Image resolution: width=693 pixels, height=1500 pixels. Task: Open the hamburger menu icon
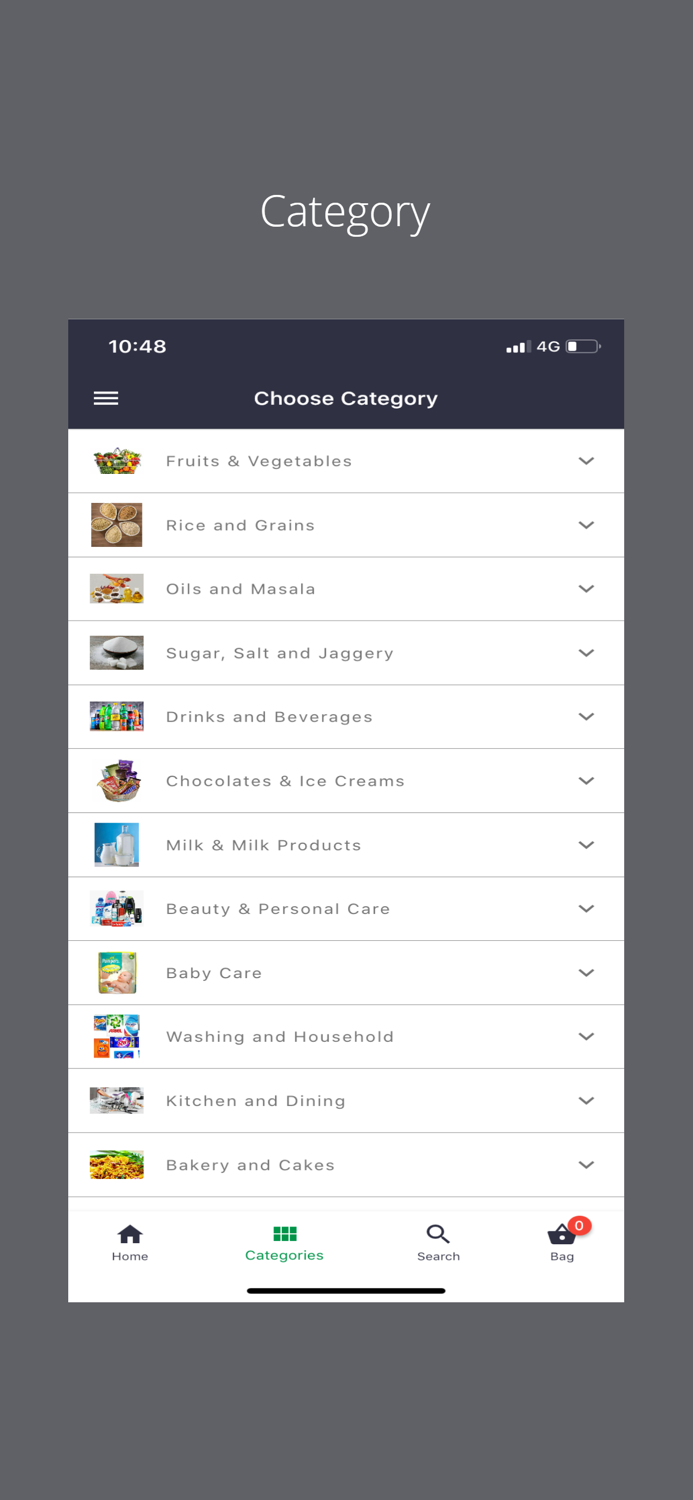[105, 398]
